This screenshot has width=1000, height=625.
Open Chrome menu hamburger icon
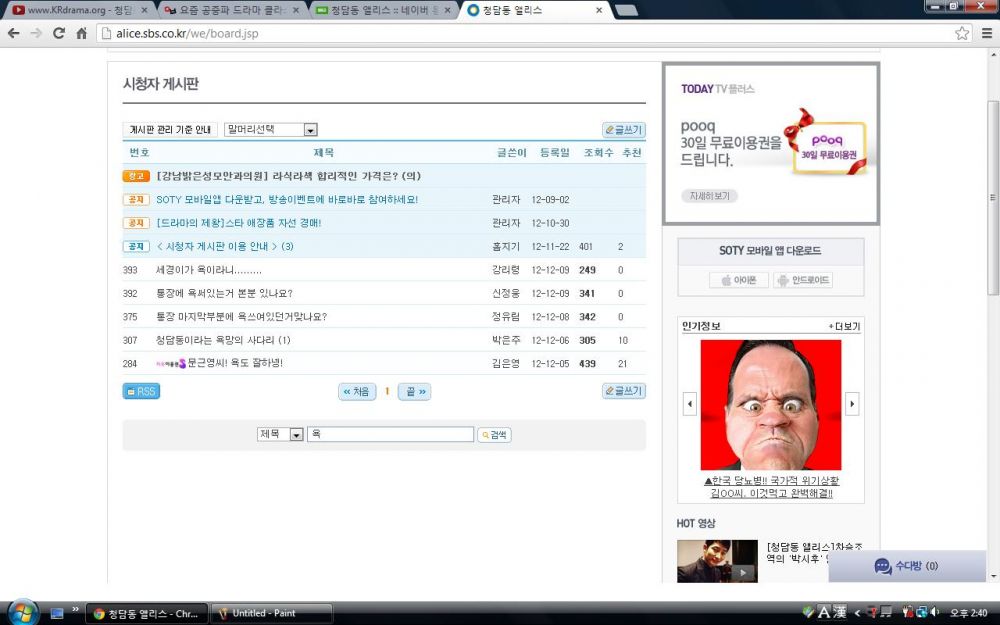[987, 33]
